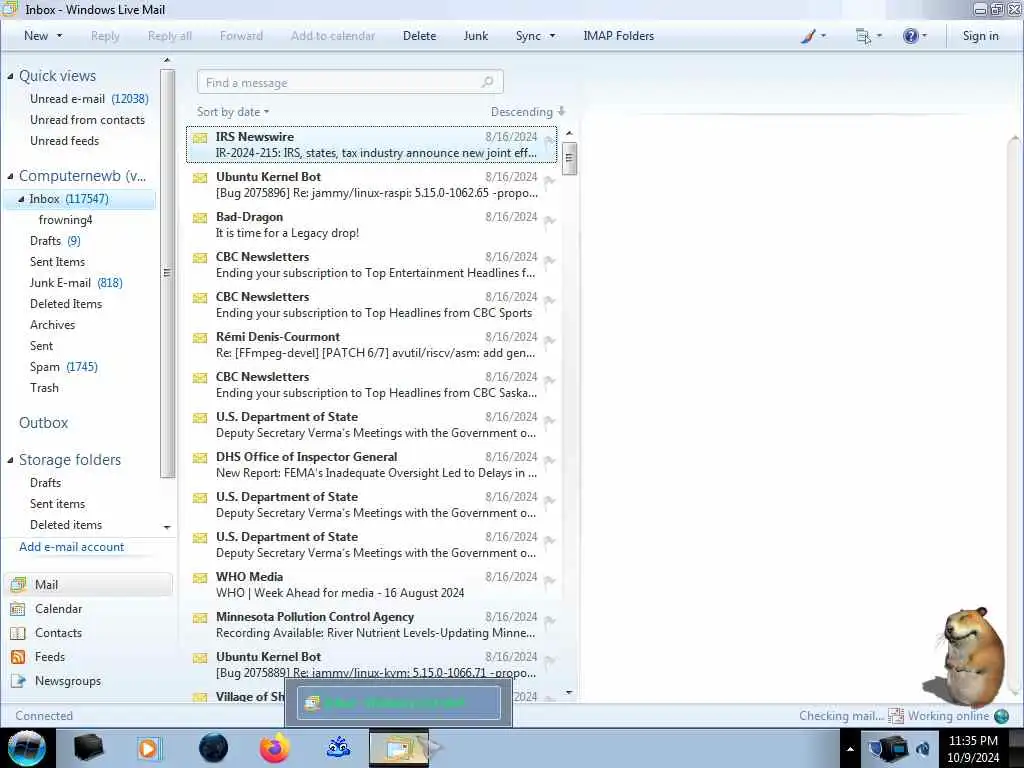Open the Outbox folder

tap(43, 423)
